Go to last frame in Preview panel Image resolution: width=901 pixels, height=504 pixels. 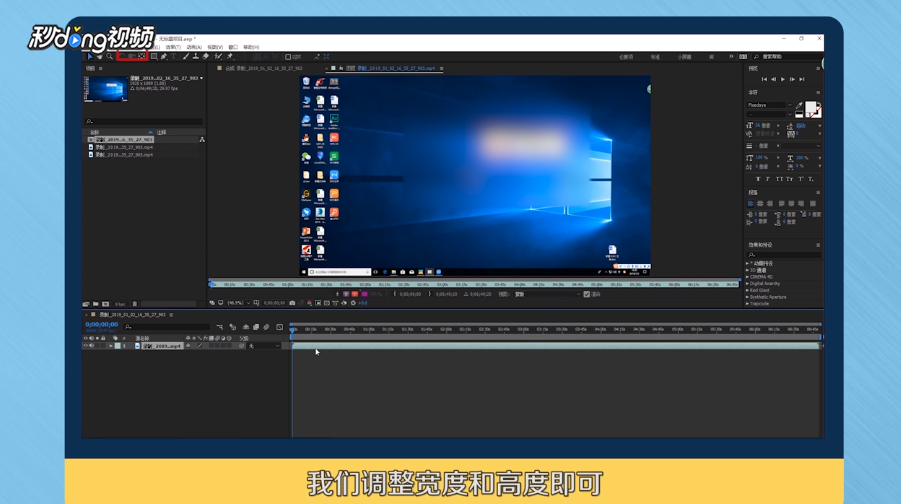pyautogui.click(x=802, y=79)
